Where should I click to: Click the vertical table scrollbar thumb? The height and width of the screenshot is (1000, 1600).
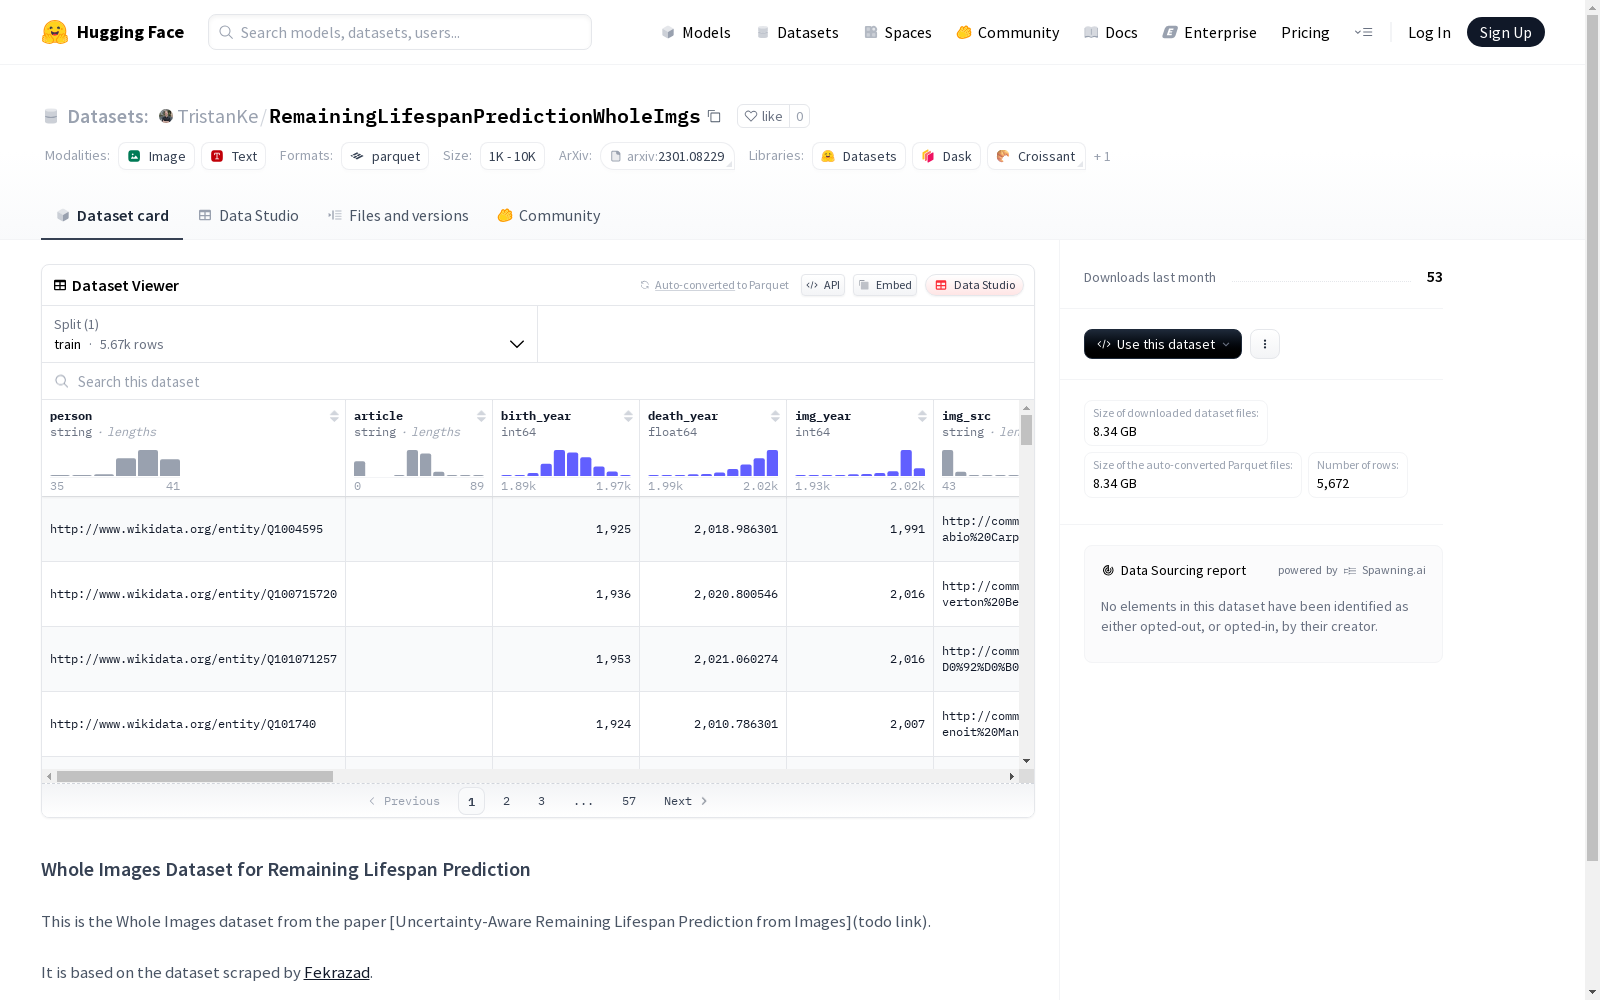click(1026, 430)
